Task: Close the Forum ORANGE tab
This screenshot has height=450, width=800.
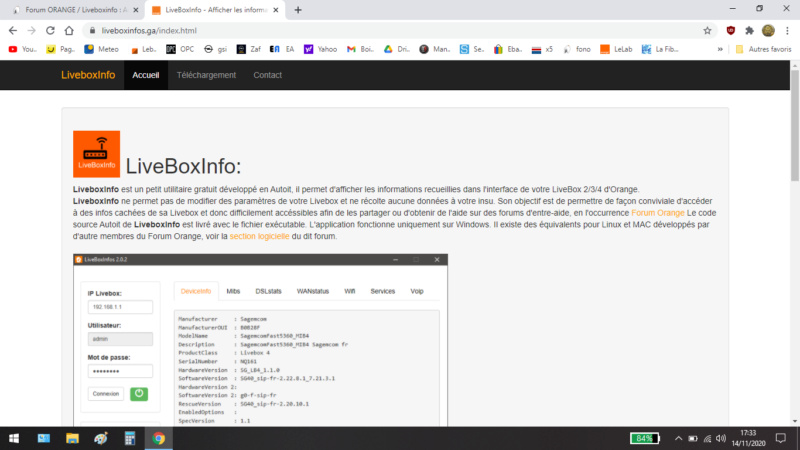Action: pyautogui.click(x=136, y=10)
